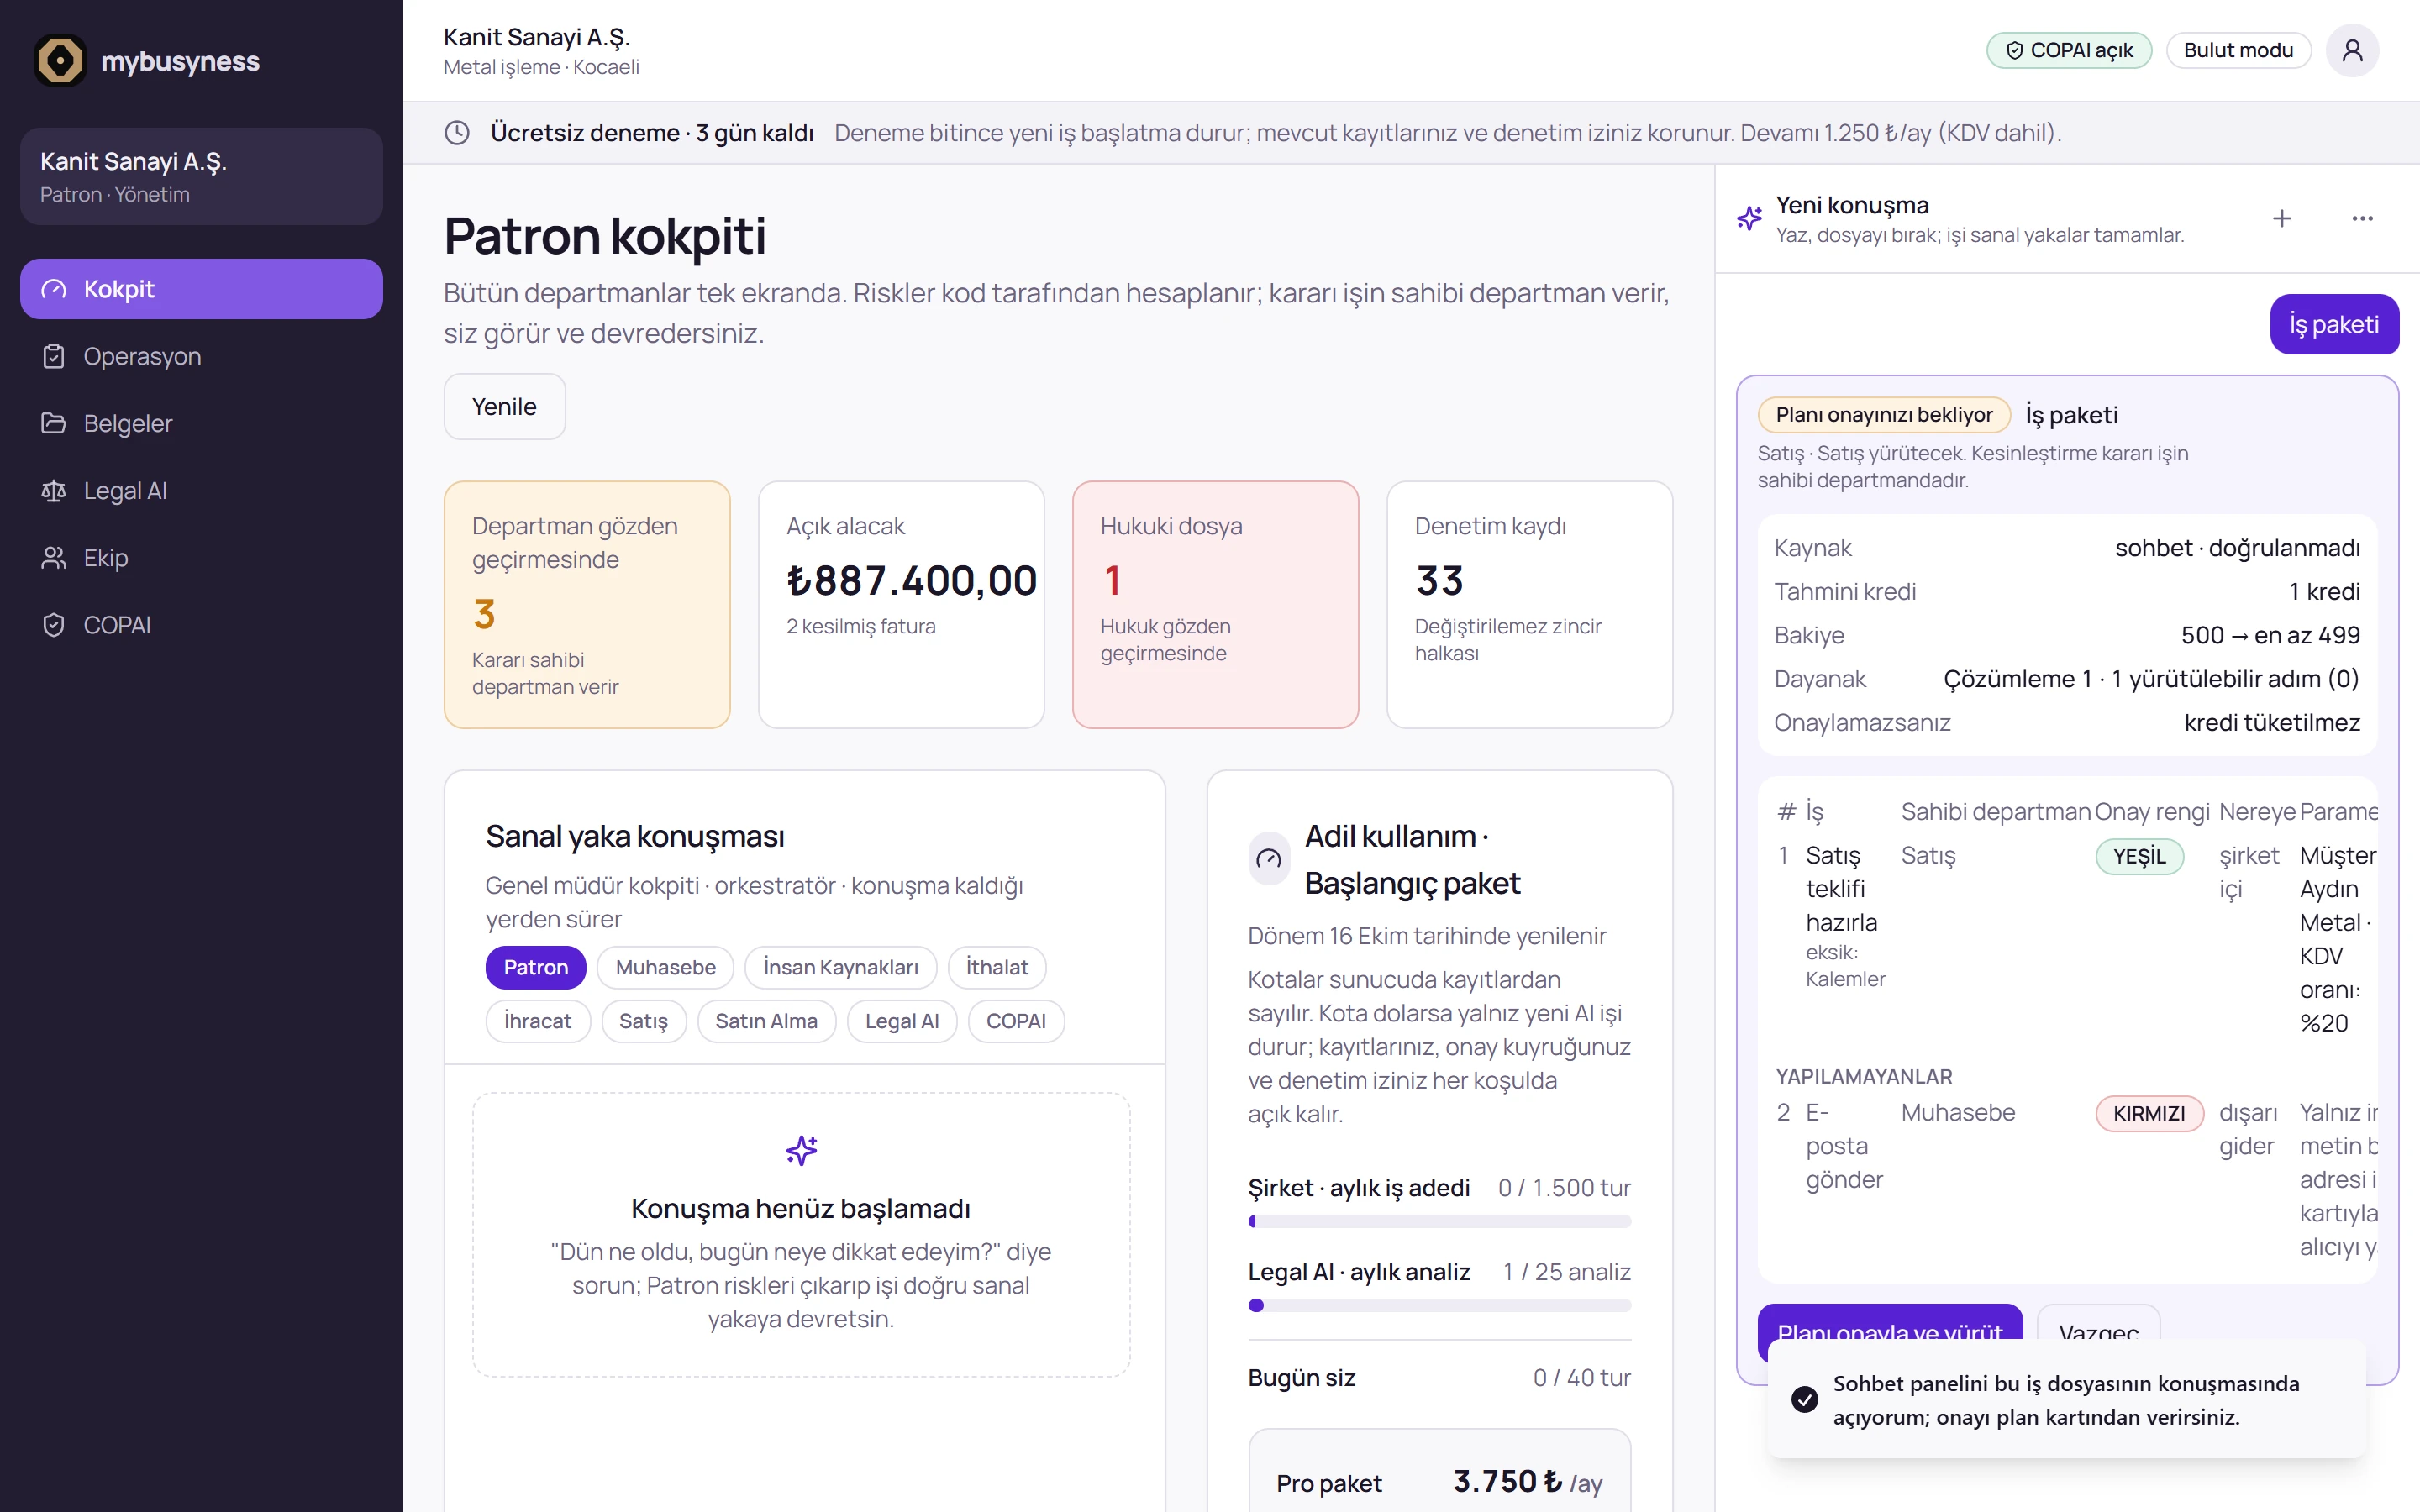Select the COPAI department chip
This screenshot has width=2420, height=1512.
[x=1016, y=1021]
